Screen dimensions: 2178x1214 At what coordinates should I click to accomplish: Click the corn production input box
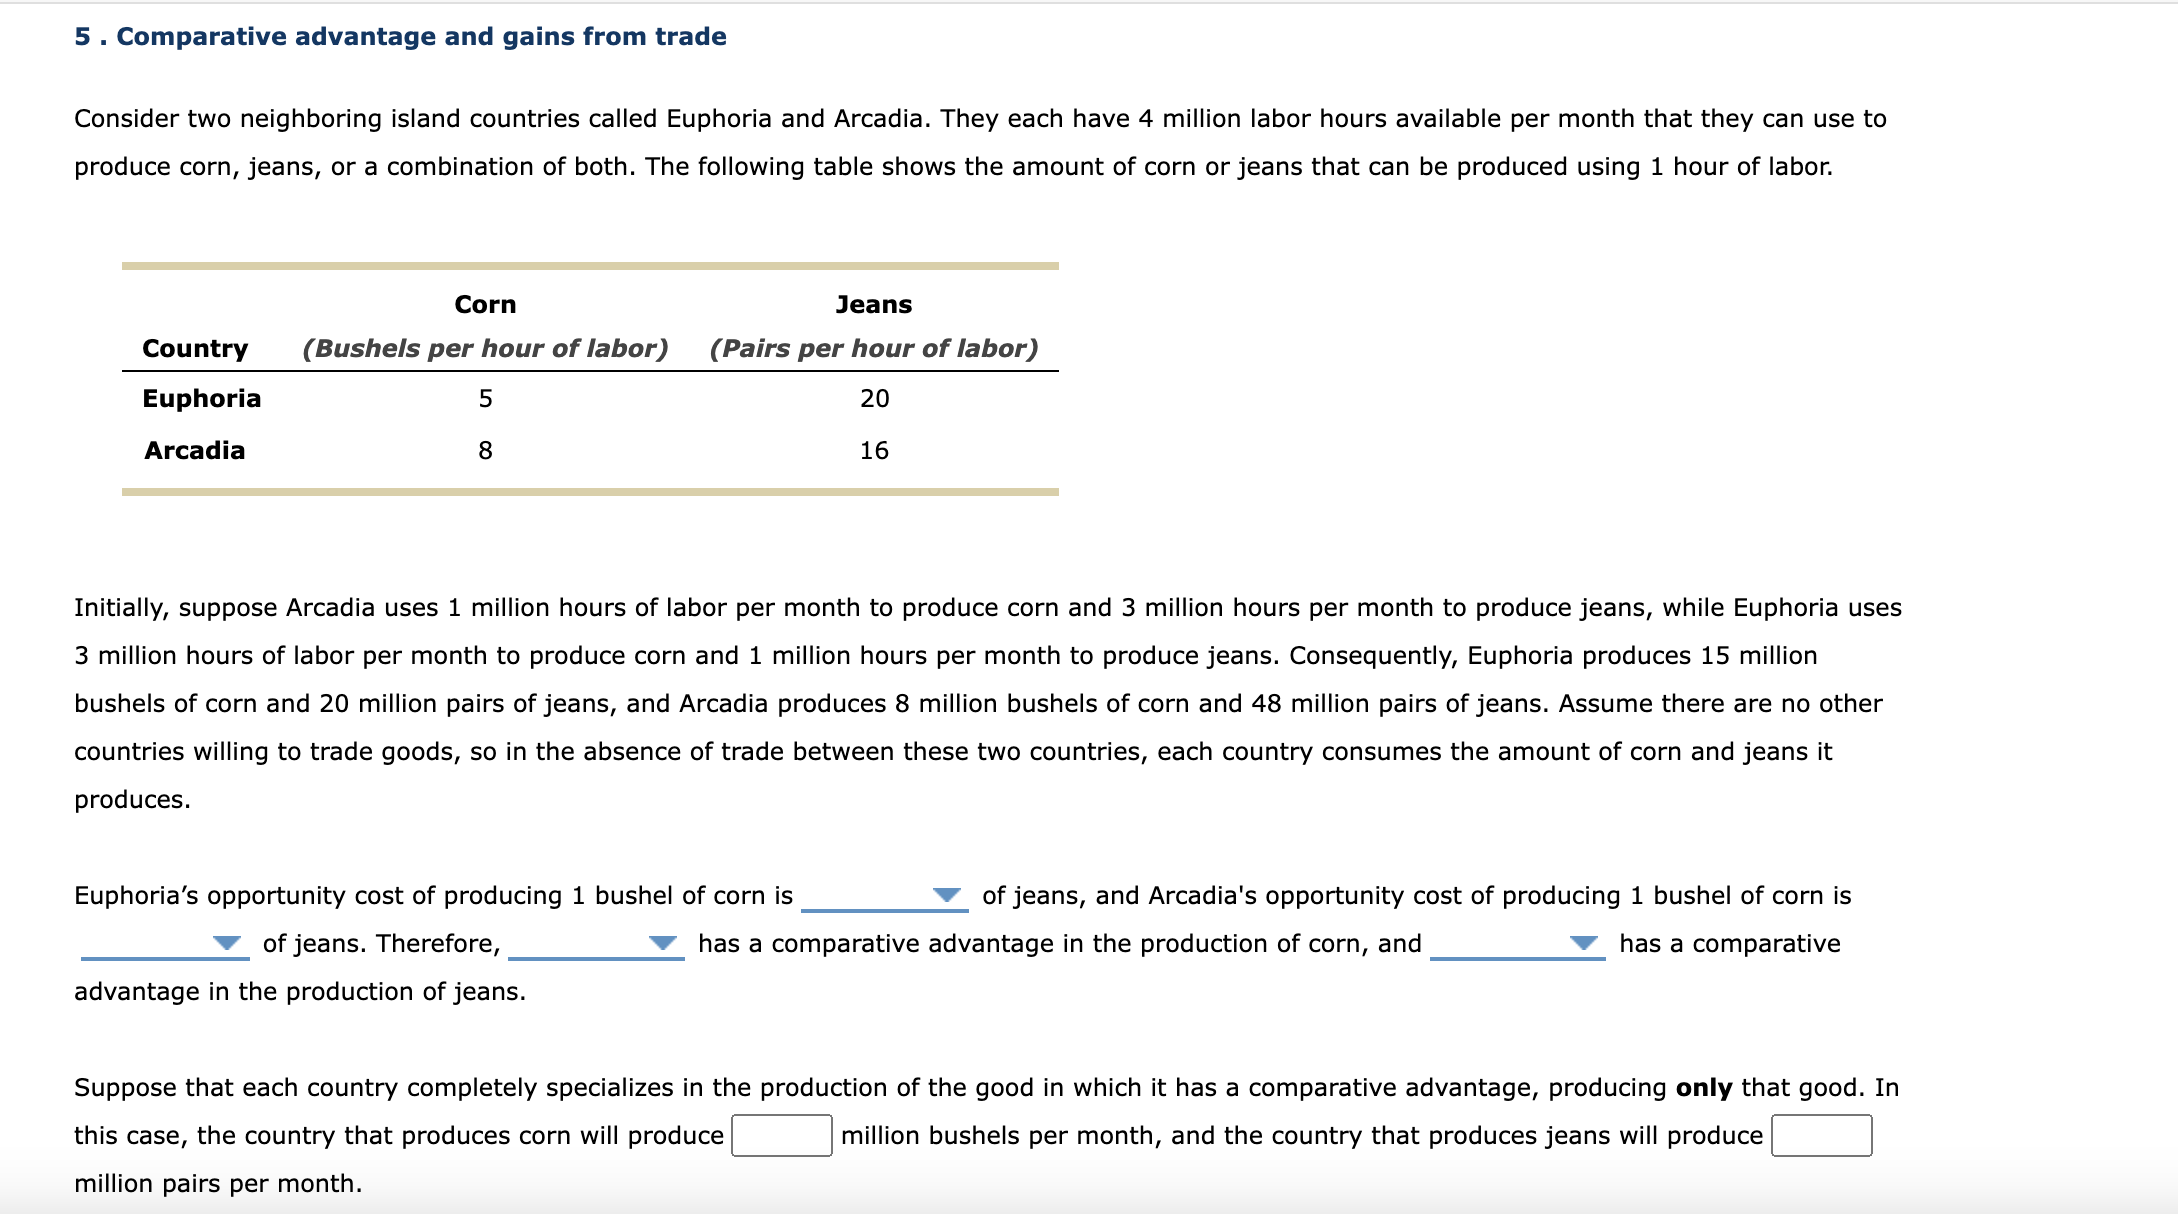[x=781, y=1135]
